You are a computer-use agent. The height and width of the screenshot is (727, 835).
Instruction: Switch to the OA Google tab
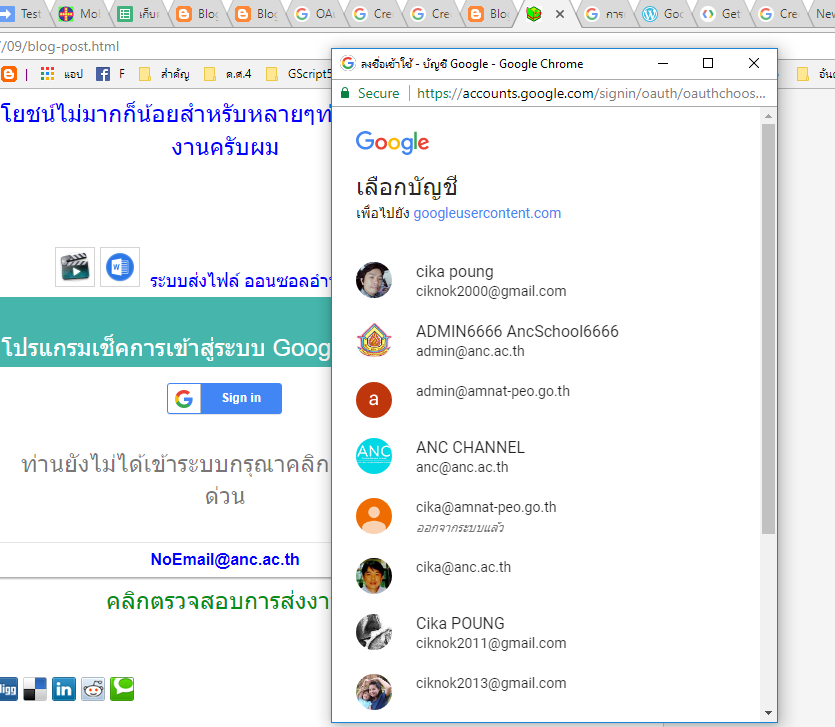(x=315, y=14)
